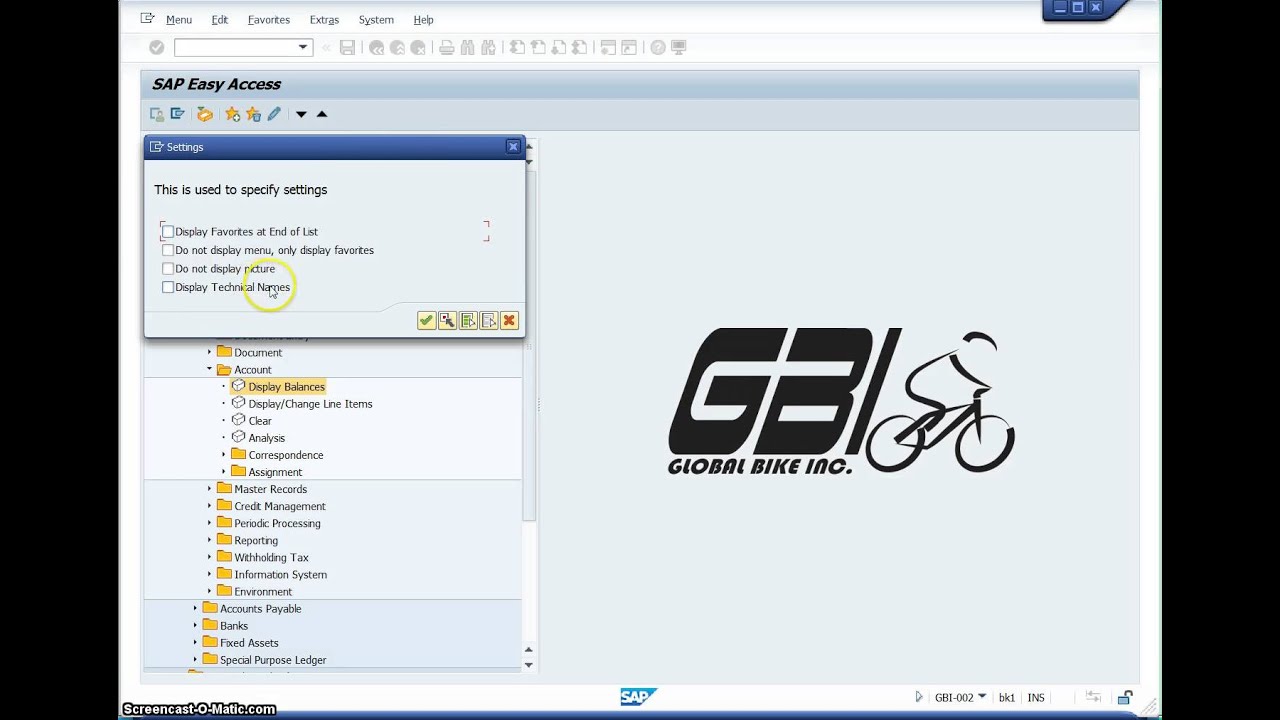Click the Generate Shortcut icon
The height and width of the screenshot is (720, 1280).
point(629,47)
